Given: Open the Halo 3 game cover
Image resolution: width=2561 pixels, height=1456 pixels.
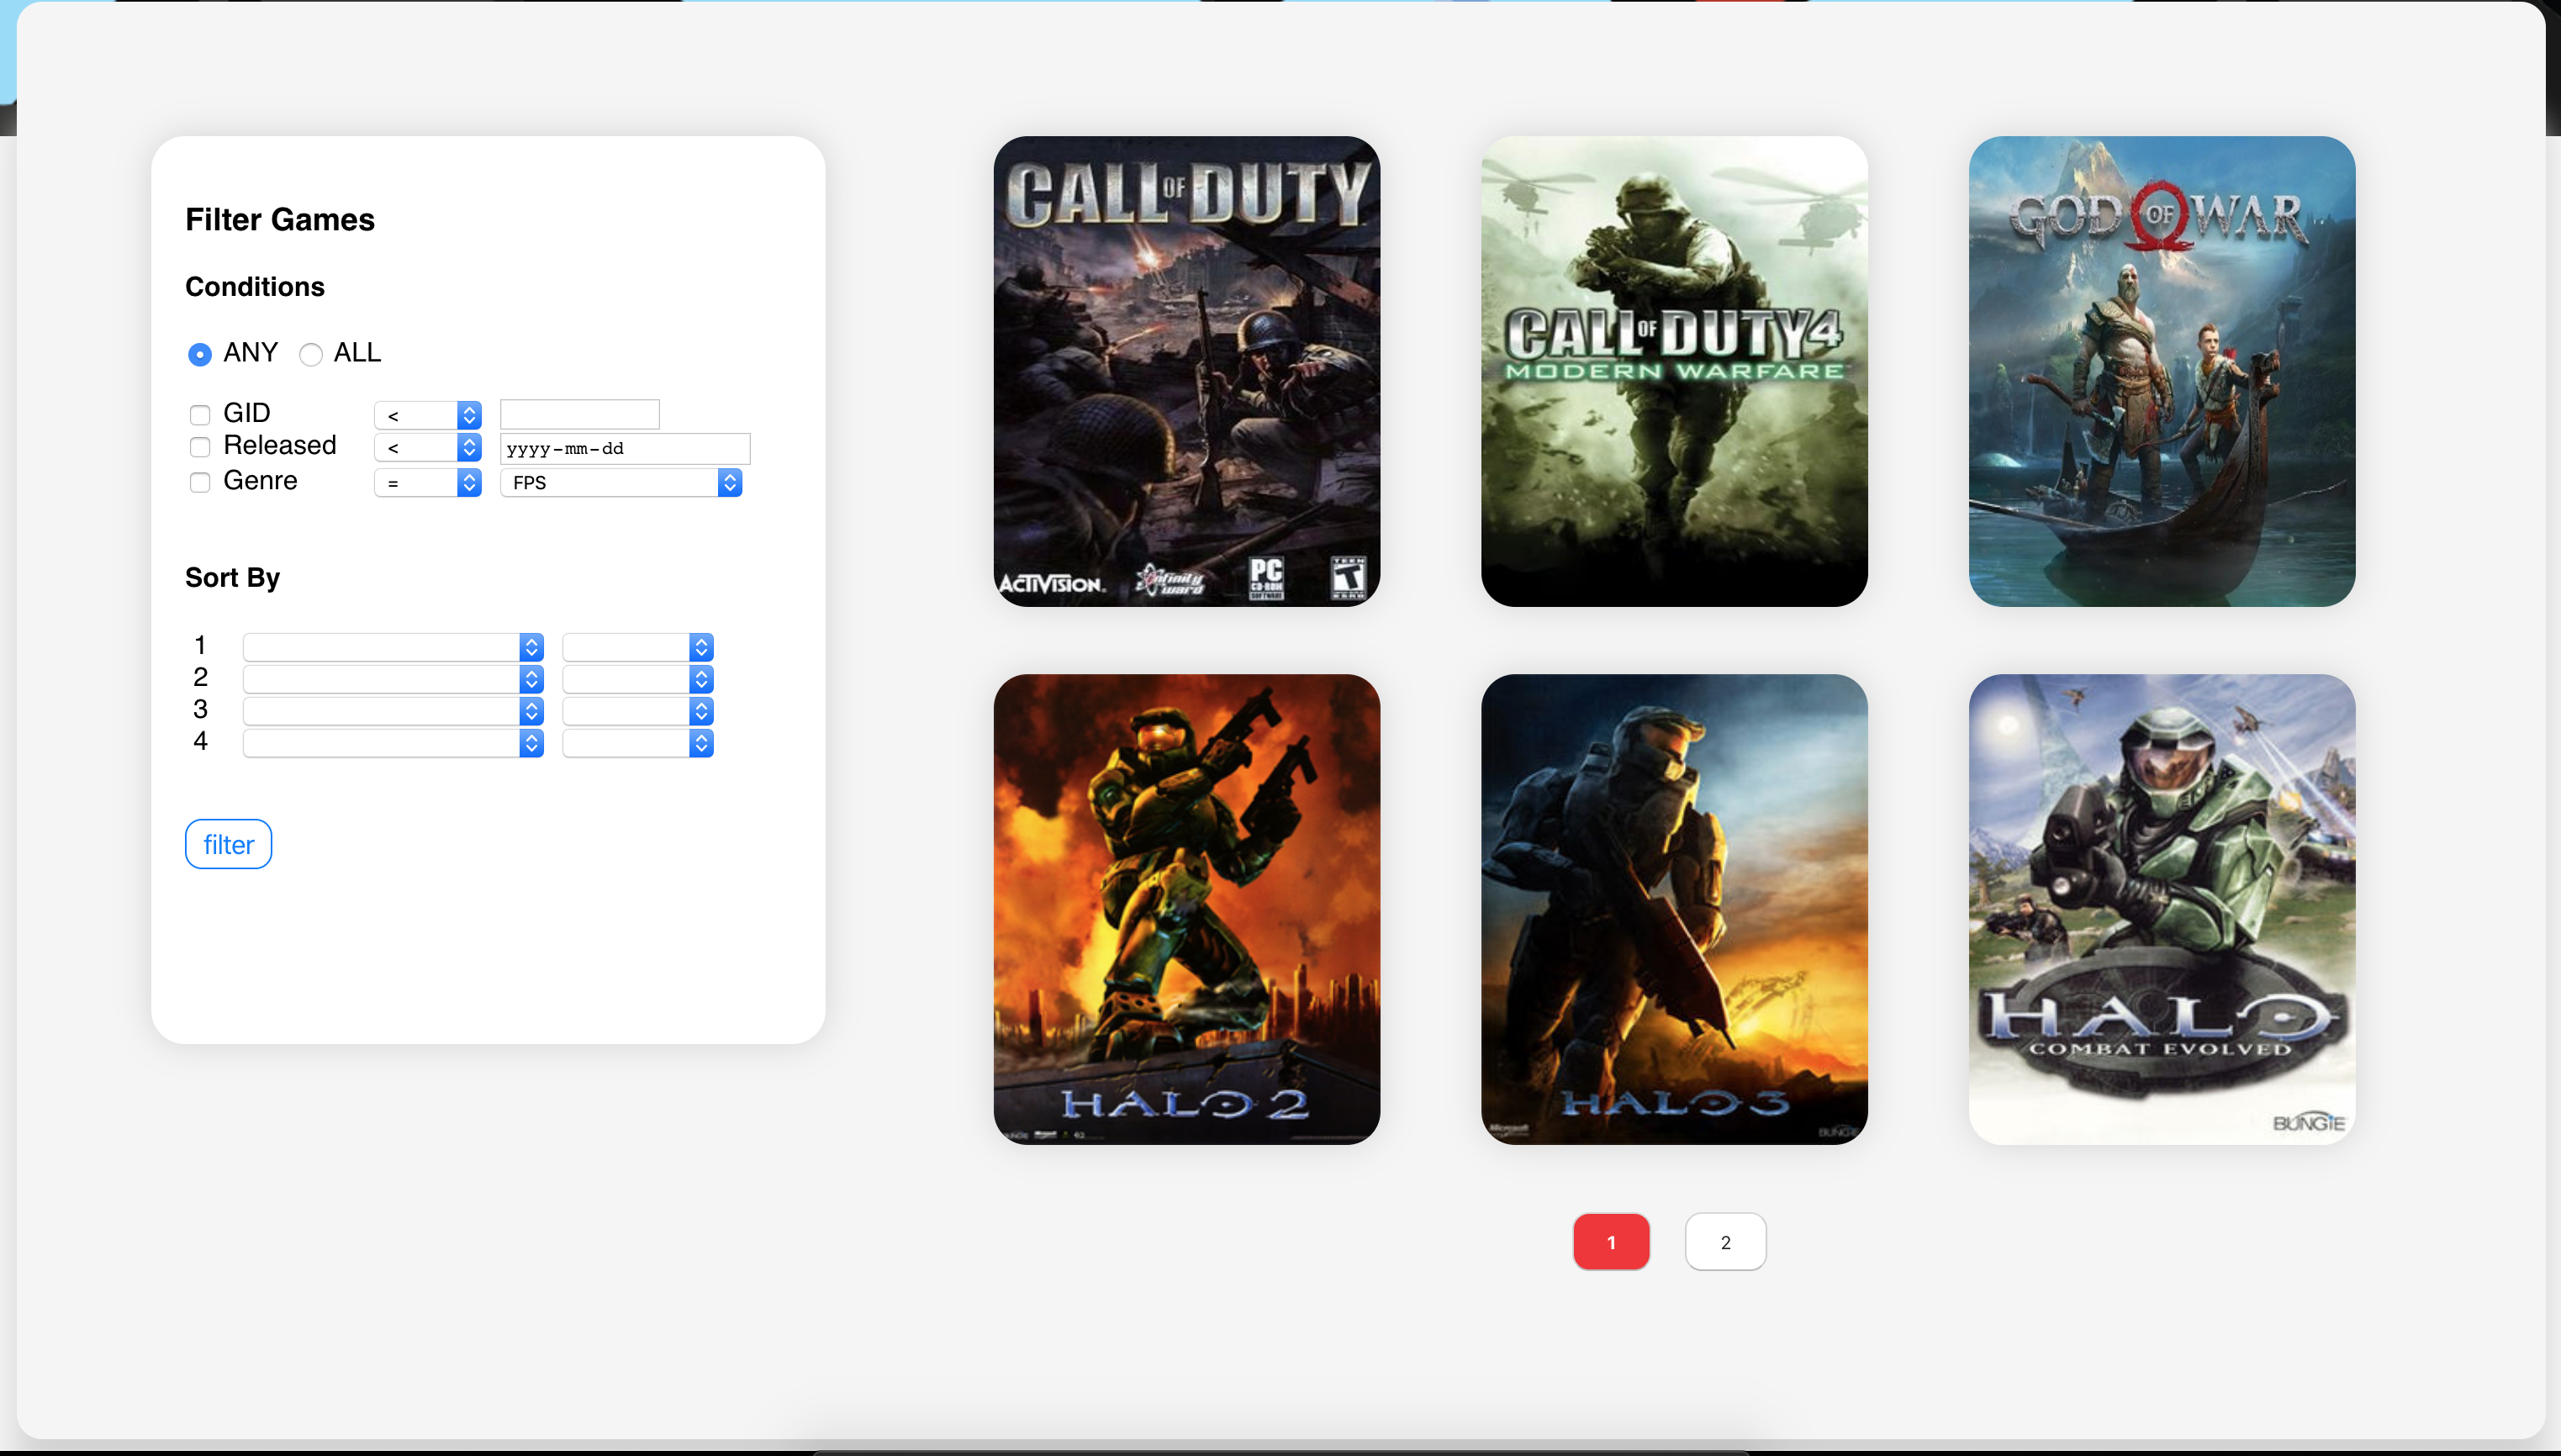Looking at the screenshot, I should pos(1674,909).
